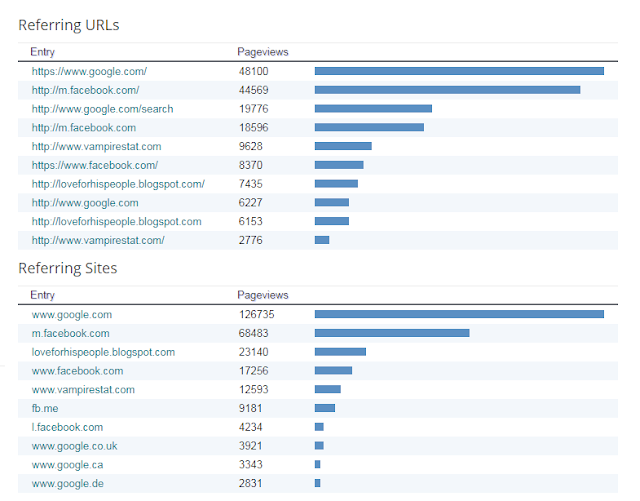The width and height of the screenshot is (640, 501).
Task: Select the pageview value 126735
Action: pos(257,315)
